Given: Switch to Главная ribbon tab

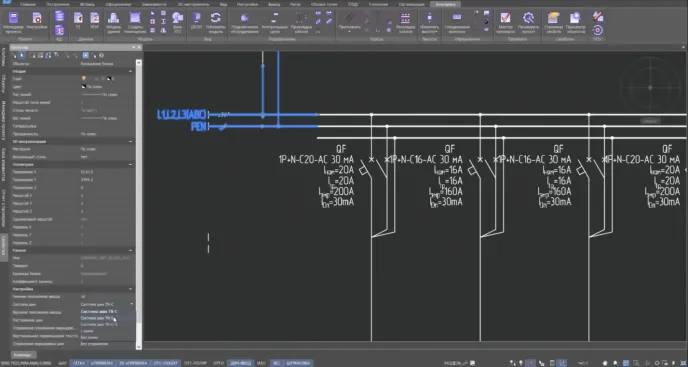Looking at the screenshot, I should point(28,4).
